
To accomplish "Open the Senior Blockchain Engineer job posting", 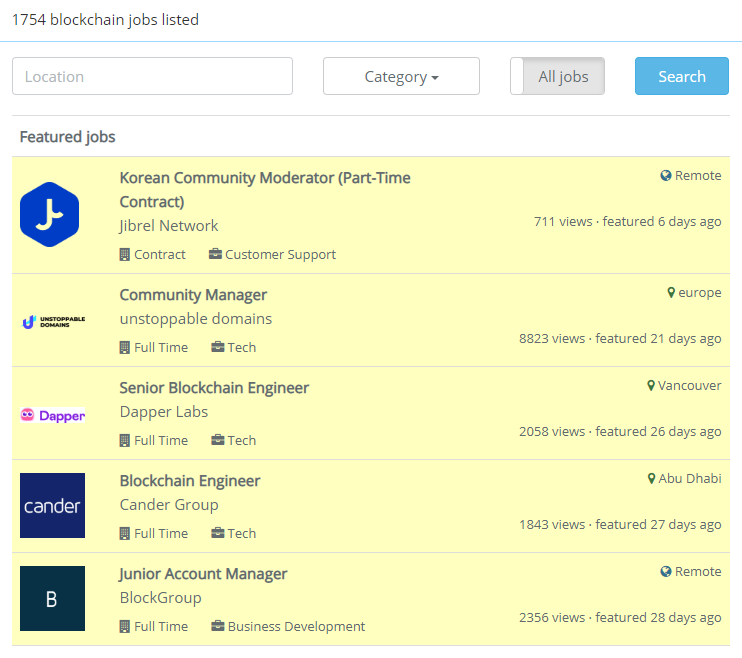I will (214, 388).
